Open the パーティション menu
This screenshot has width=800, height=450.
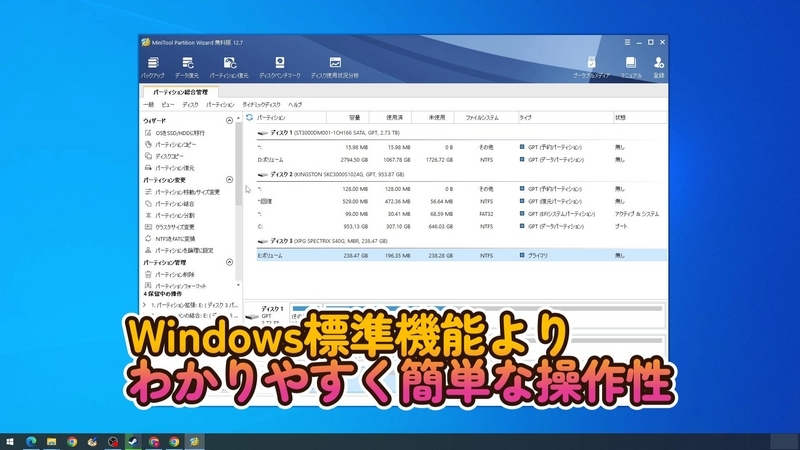click(220, 105)
